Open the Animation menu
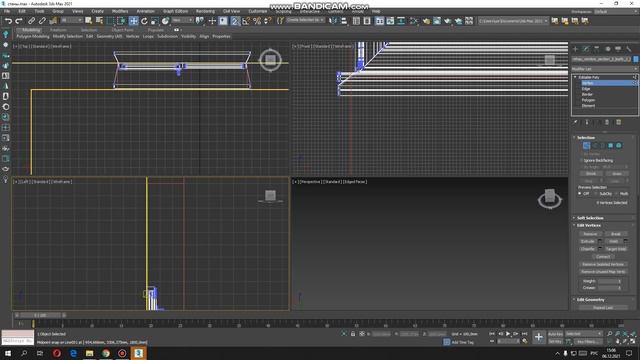This screenshot has width=640, height=360. [x=145, y=11]
